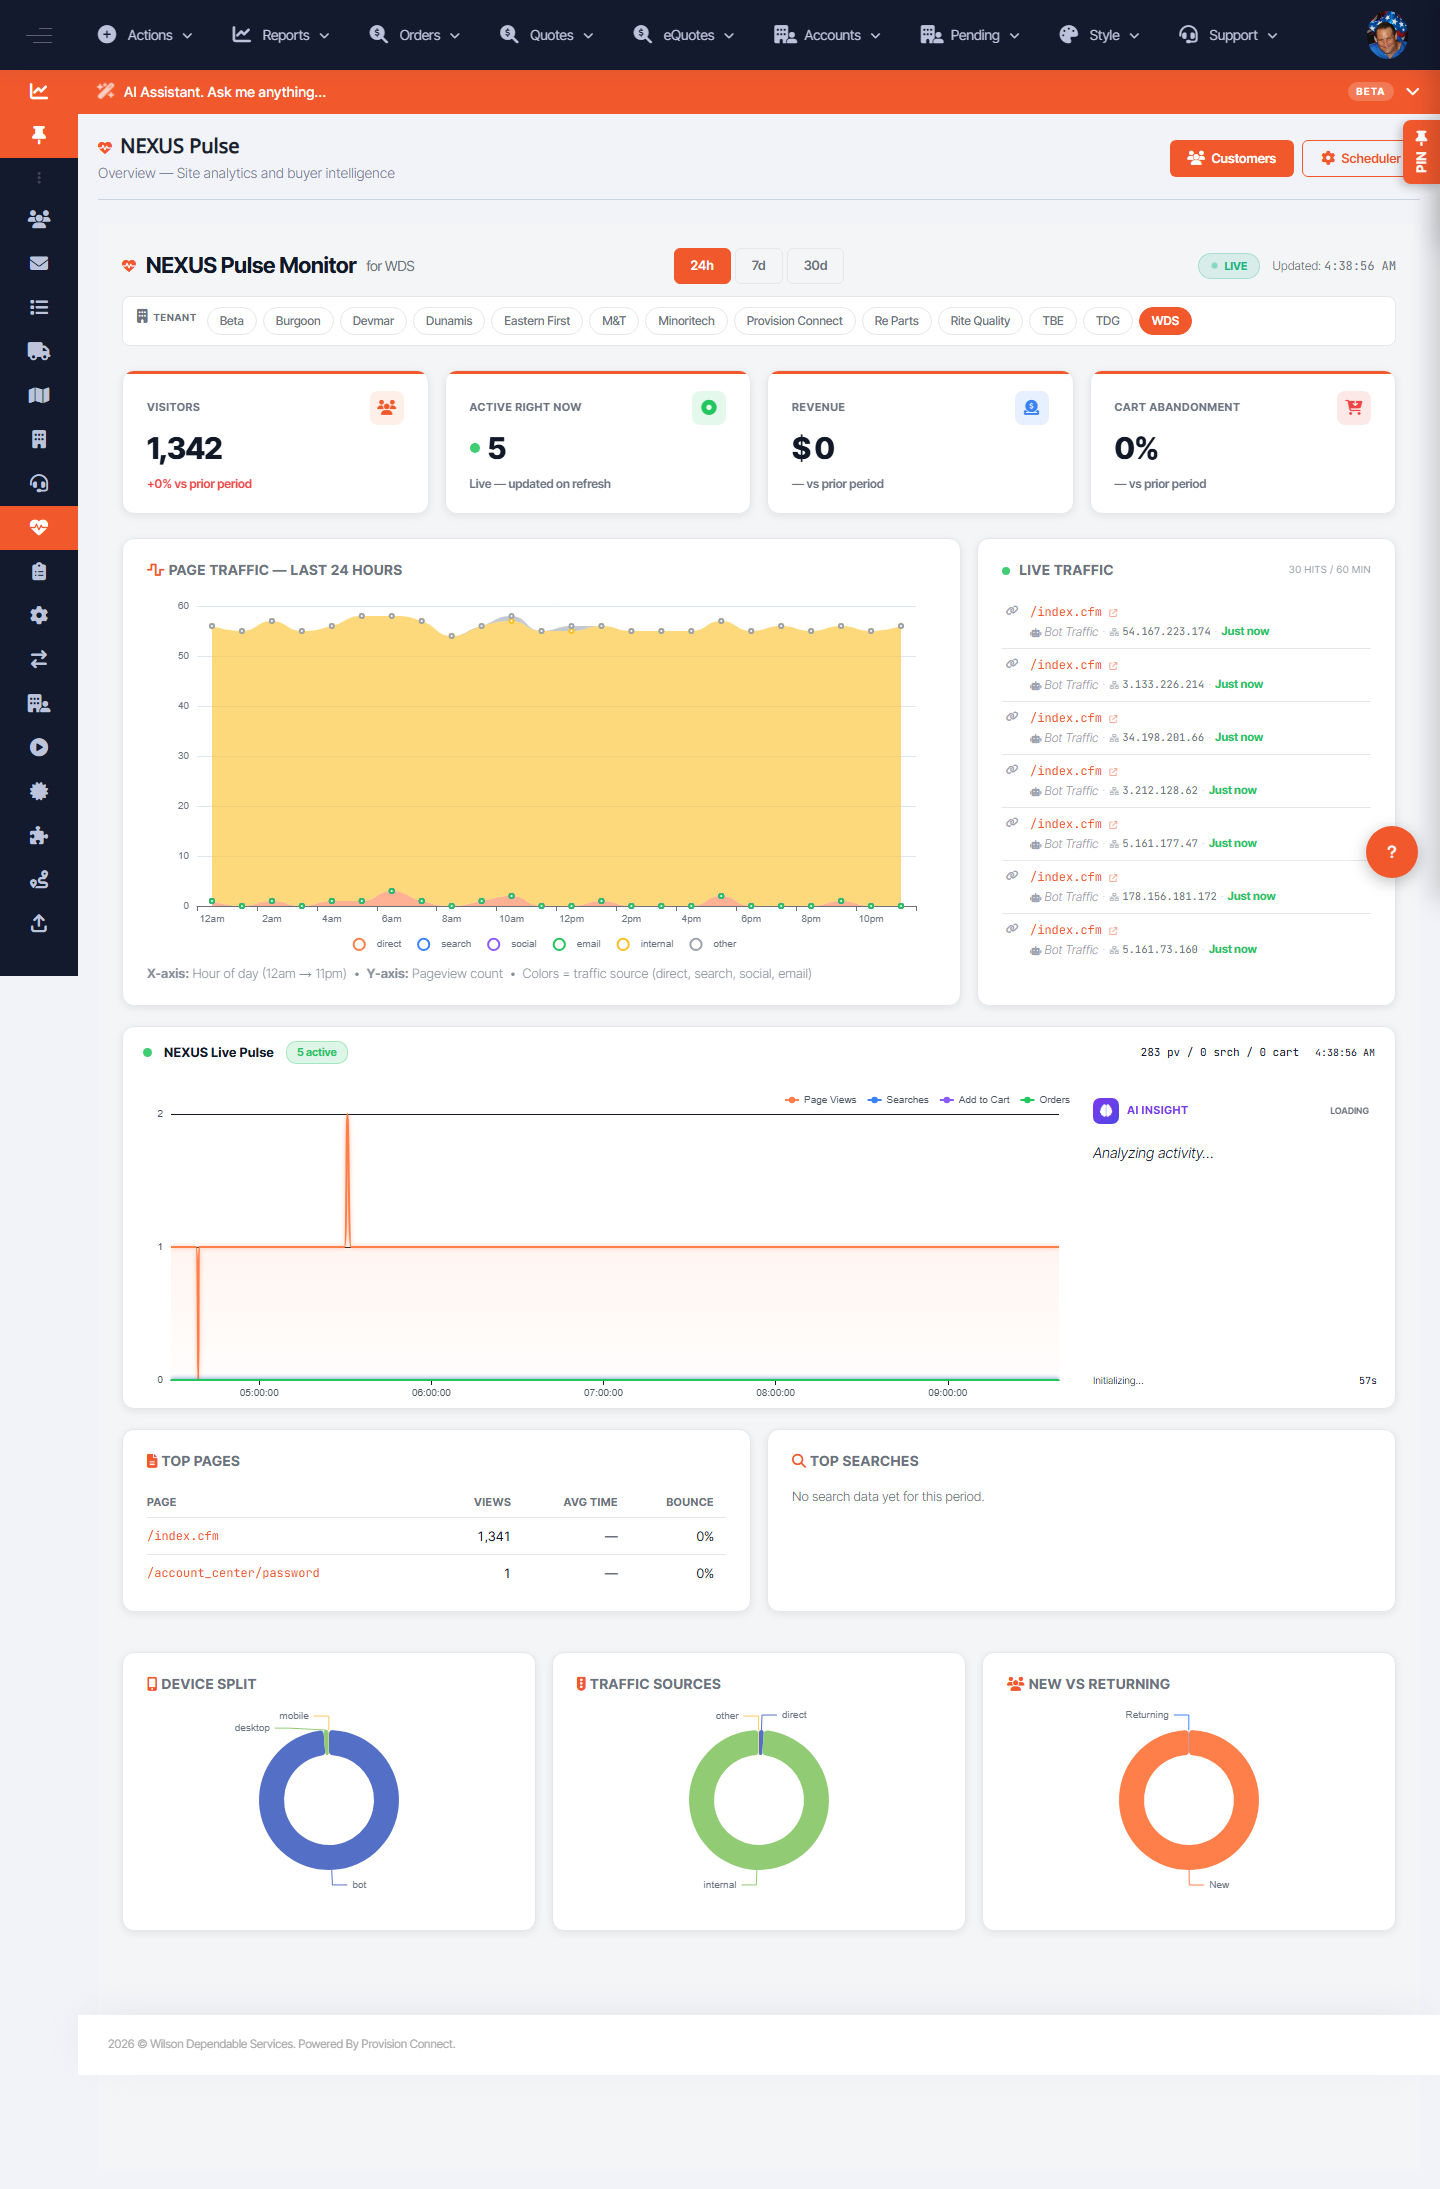1440x2189 pixels.
Task: Expand the Orders dropdown menu
Action: coord(415,35)
